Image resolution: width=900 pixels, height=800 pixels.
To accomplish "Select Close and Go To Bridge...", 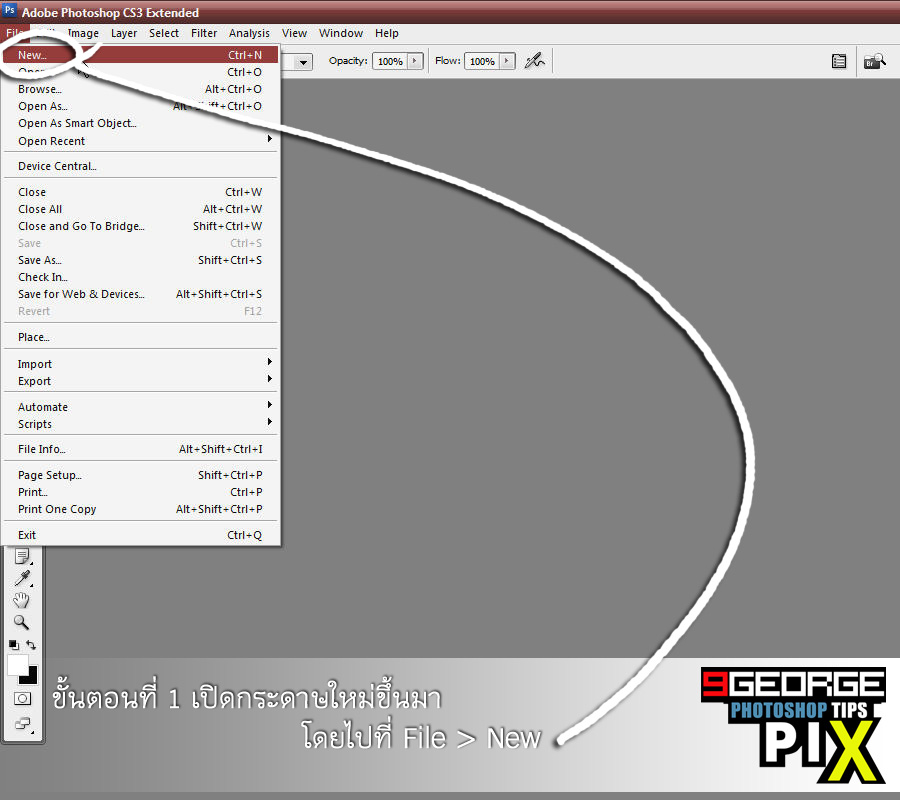I will click(x=141, y=226).
